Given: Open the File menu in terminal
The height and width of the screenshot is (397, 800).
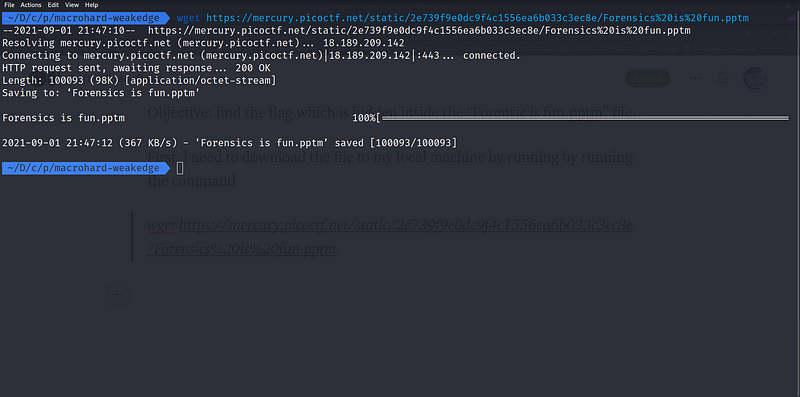Looking at the screenshot, I should [x=9, y=5].
